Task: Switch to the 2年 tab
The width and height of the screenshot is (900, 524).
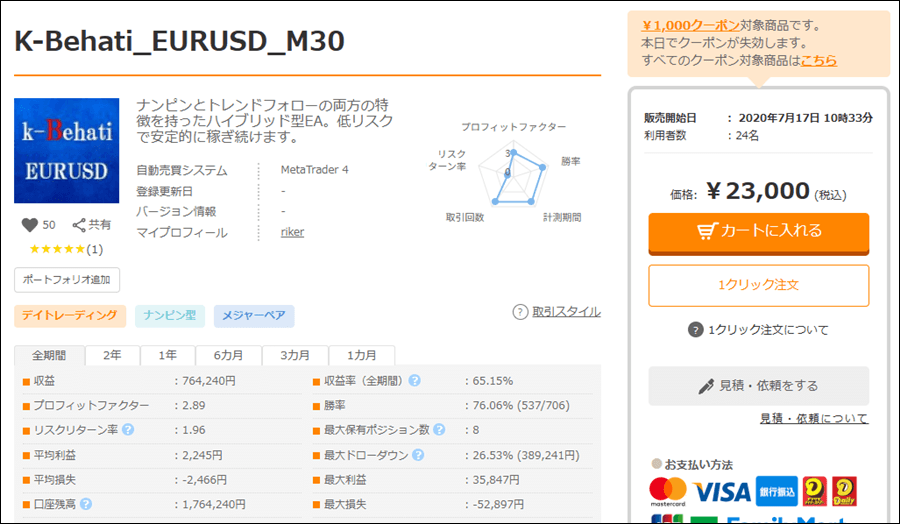Action: (112, 356)
